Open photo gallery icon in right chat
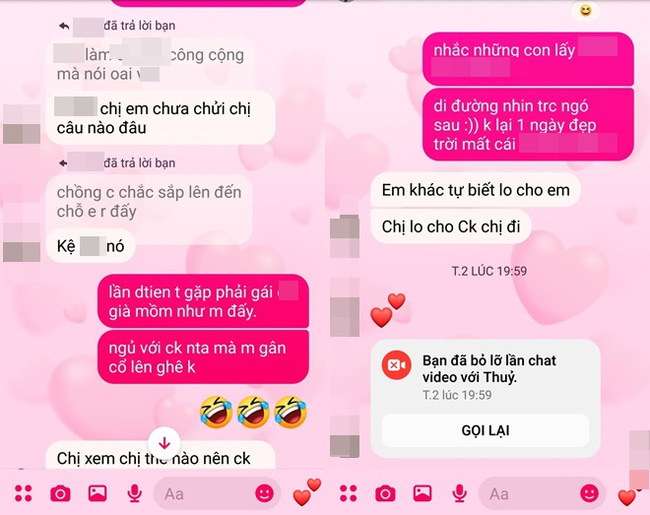The width and height of the screenshot is (650, 515). (x=422, y=493)
